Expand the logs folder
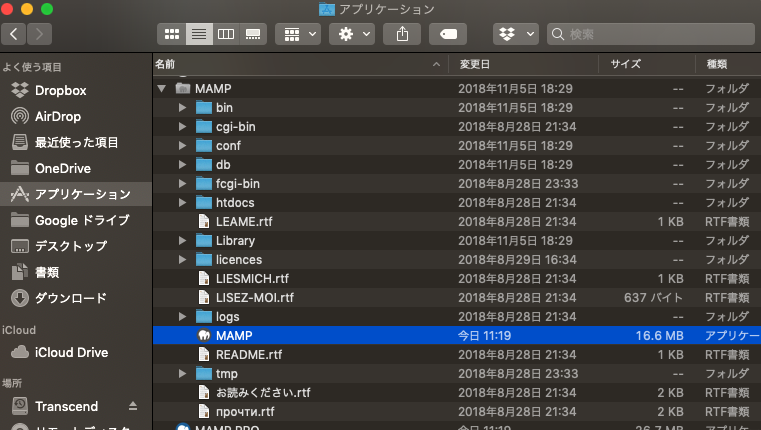Image resolution: width=761 pixels, height=430 pixels. click(x=182, y=316)
